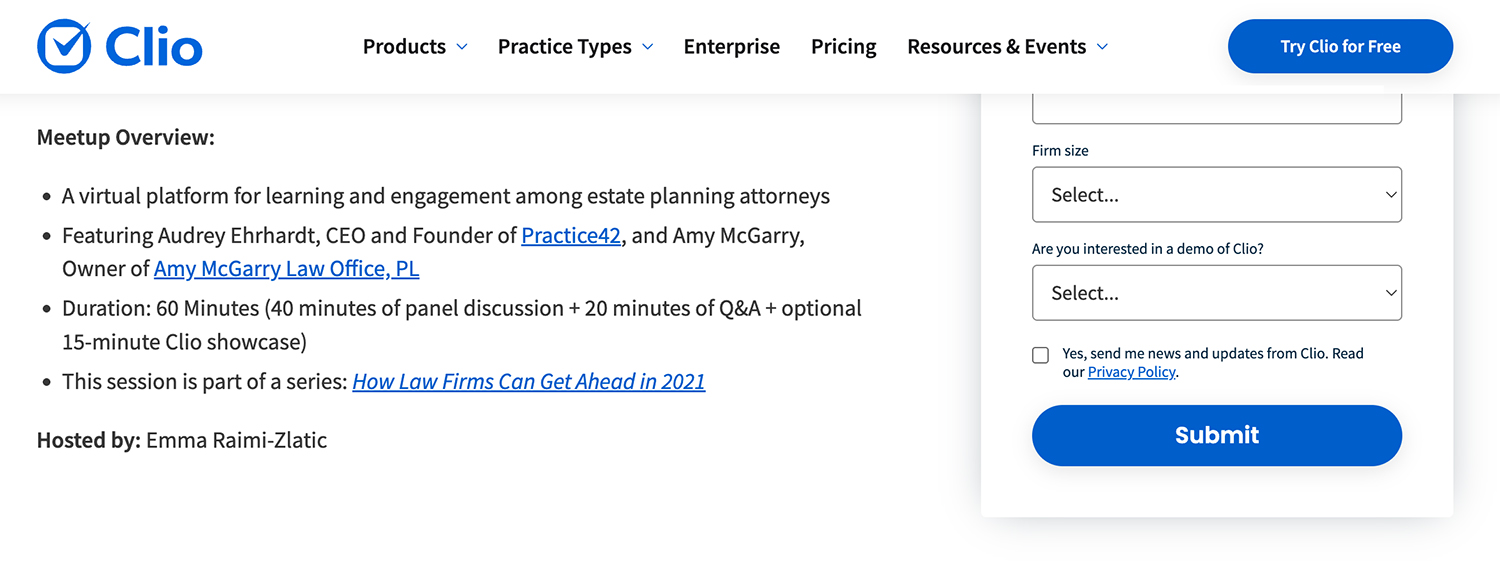Open How Law Firms Can Get Ahead link
1500x574 pixels.
(x=528, y=381)
